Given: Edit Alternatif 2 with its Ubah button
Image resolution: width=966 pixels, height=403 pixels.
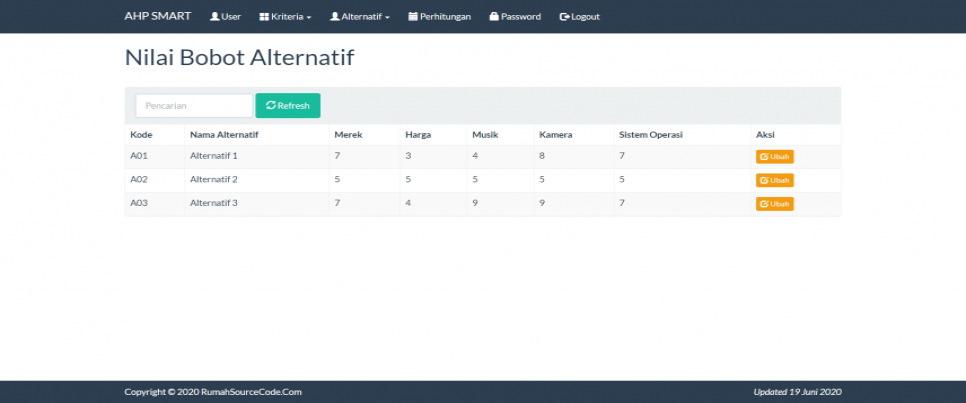Looking at the screenshot, I should point(775,180).
